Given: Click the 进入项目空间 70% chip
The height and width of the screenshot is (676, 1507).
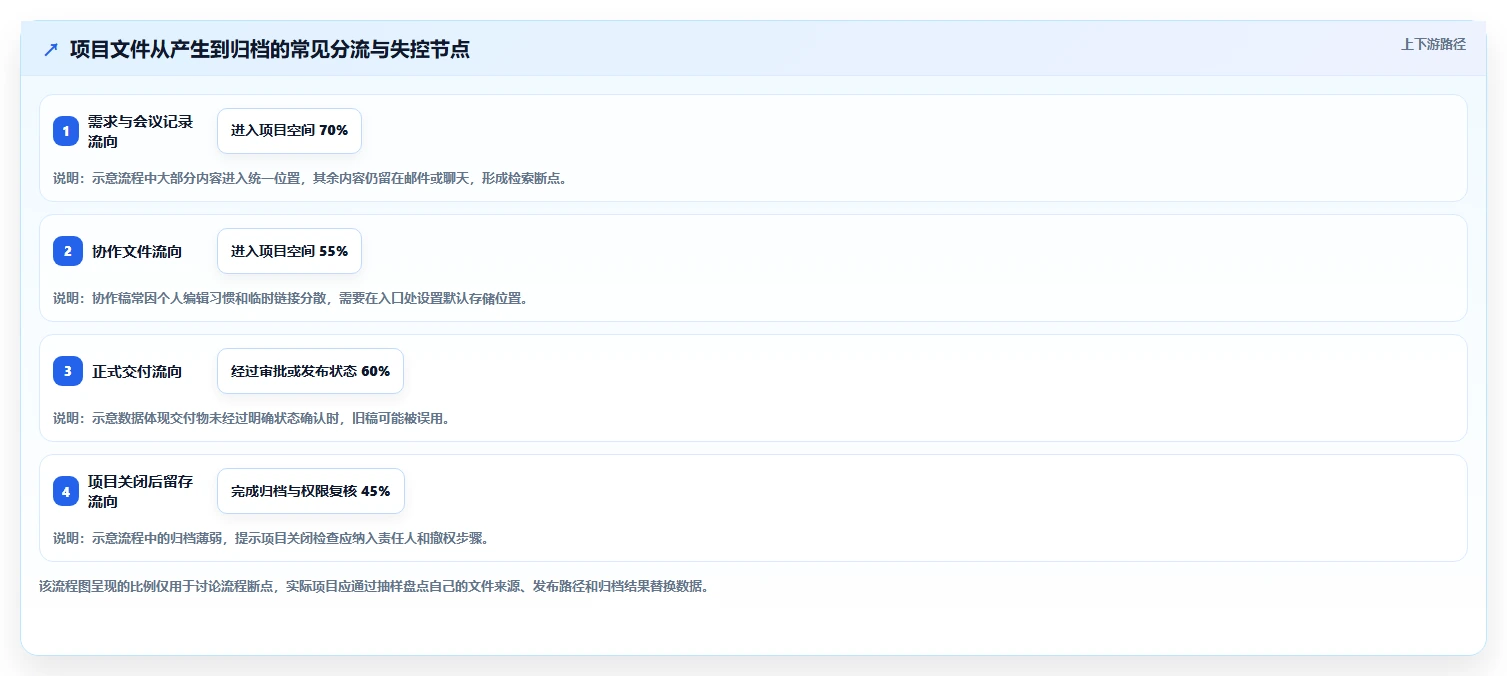Looking at the screenshot, I should tap(289, 131).
